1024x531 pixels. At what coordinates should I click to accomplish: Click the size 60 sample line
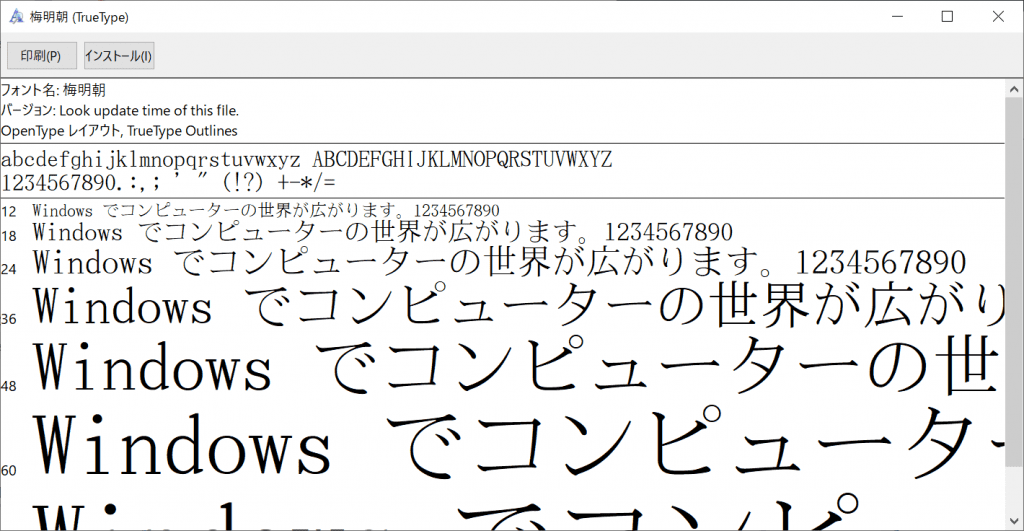coord(519,444)
